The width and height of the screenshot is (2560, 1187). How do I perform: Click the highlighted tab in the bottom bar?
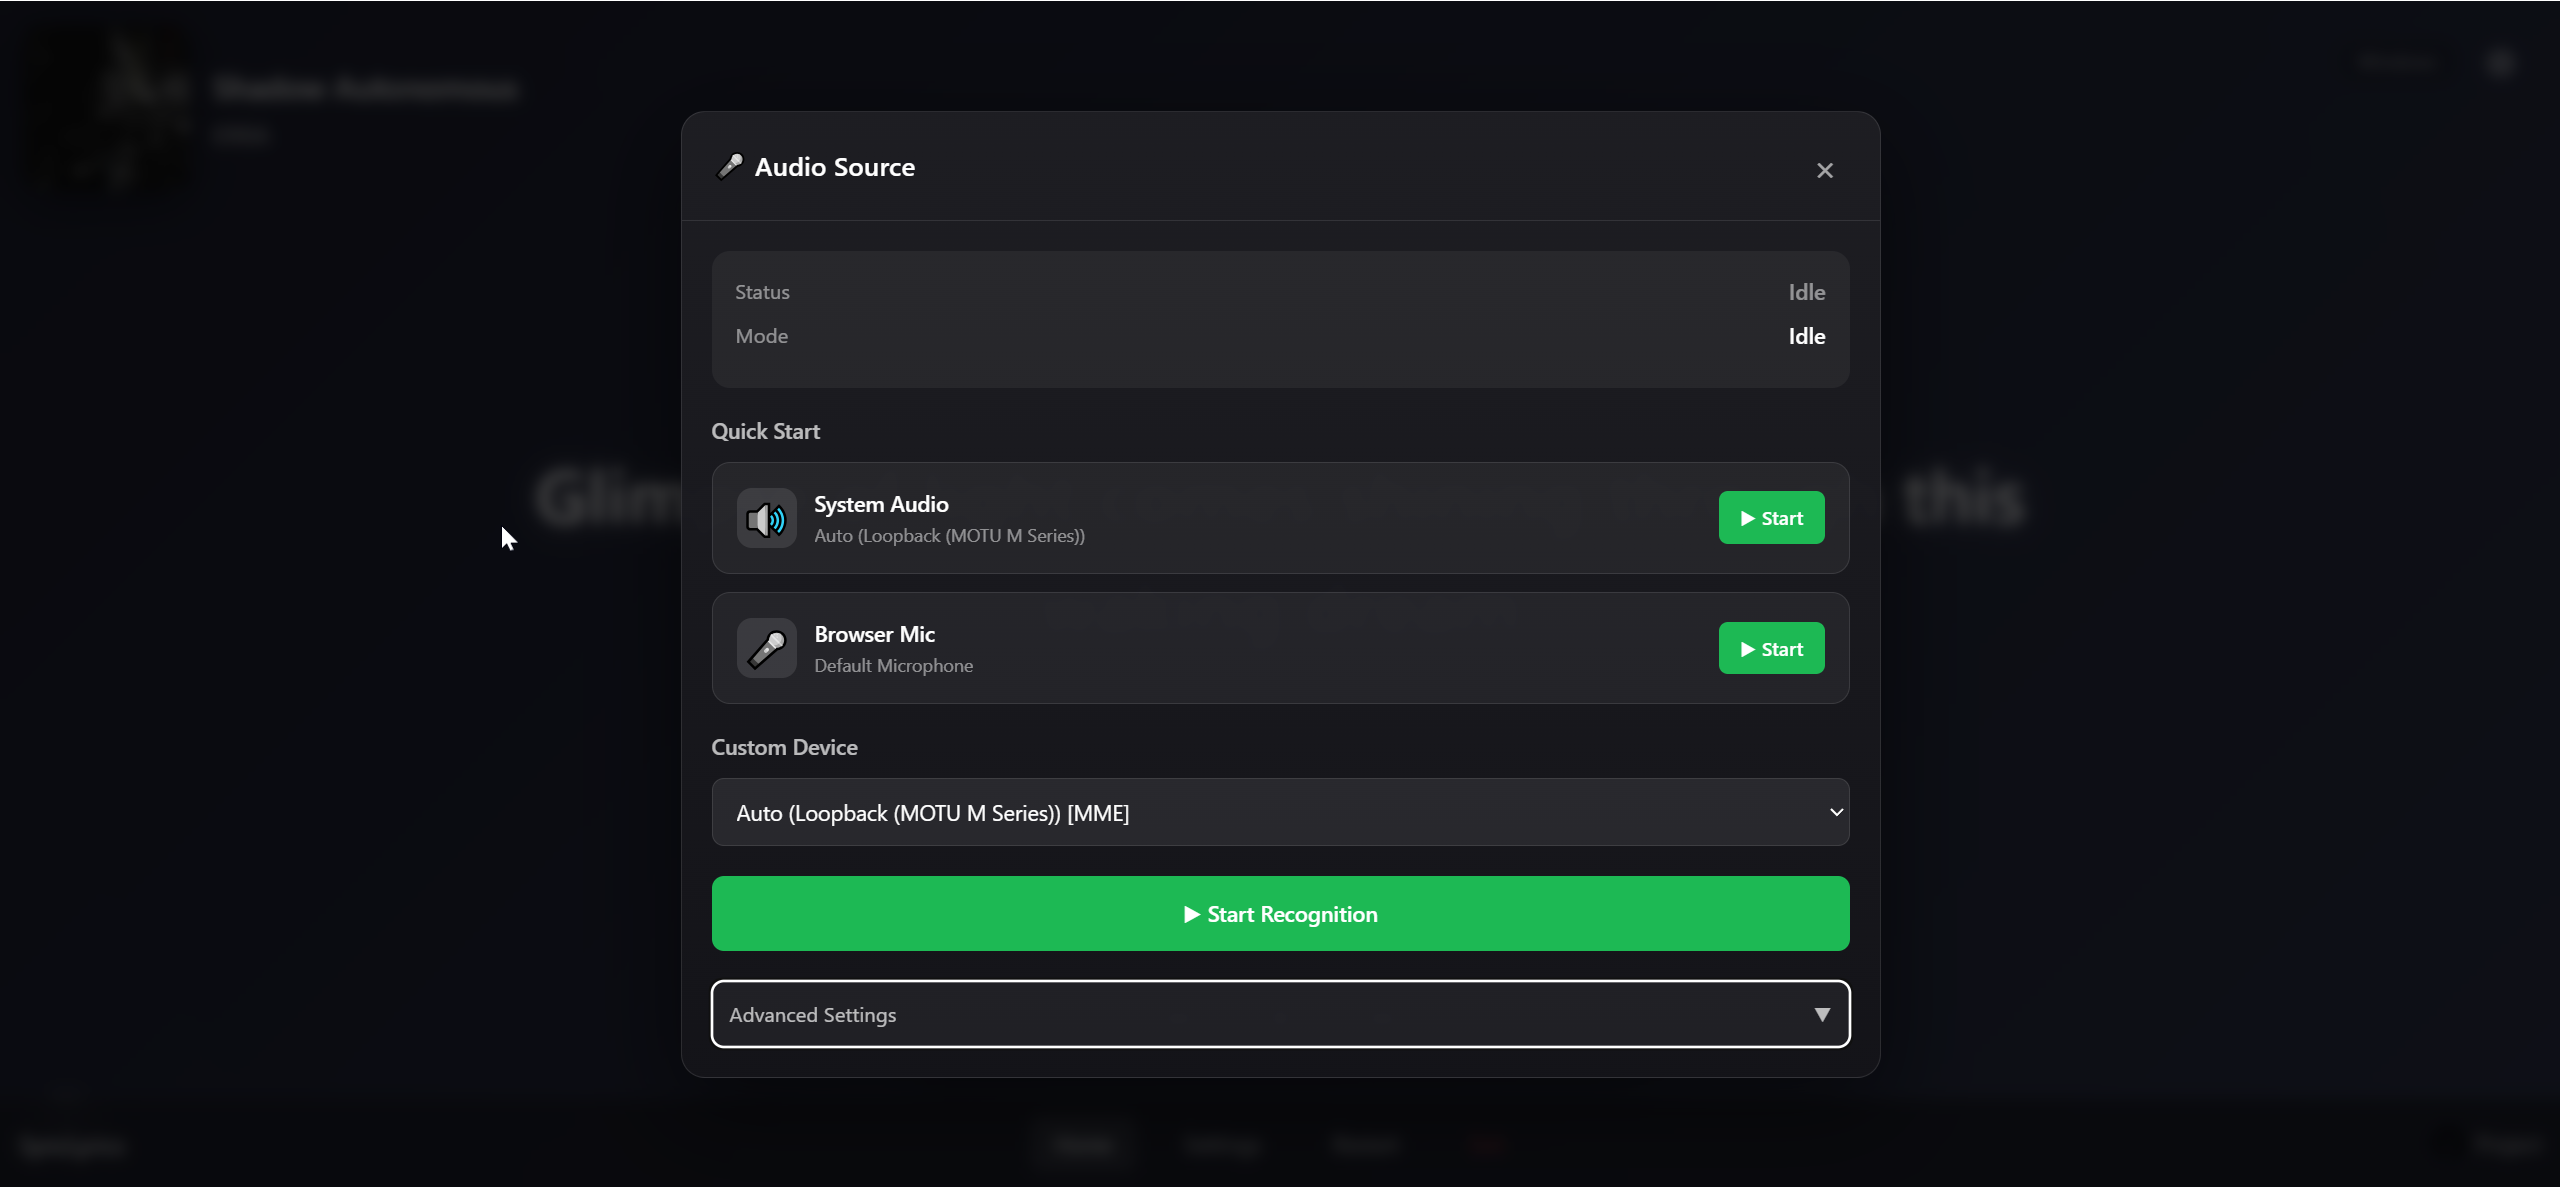(x=1083, y=1144)
